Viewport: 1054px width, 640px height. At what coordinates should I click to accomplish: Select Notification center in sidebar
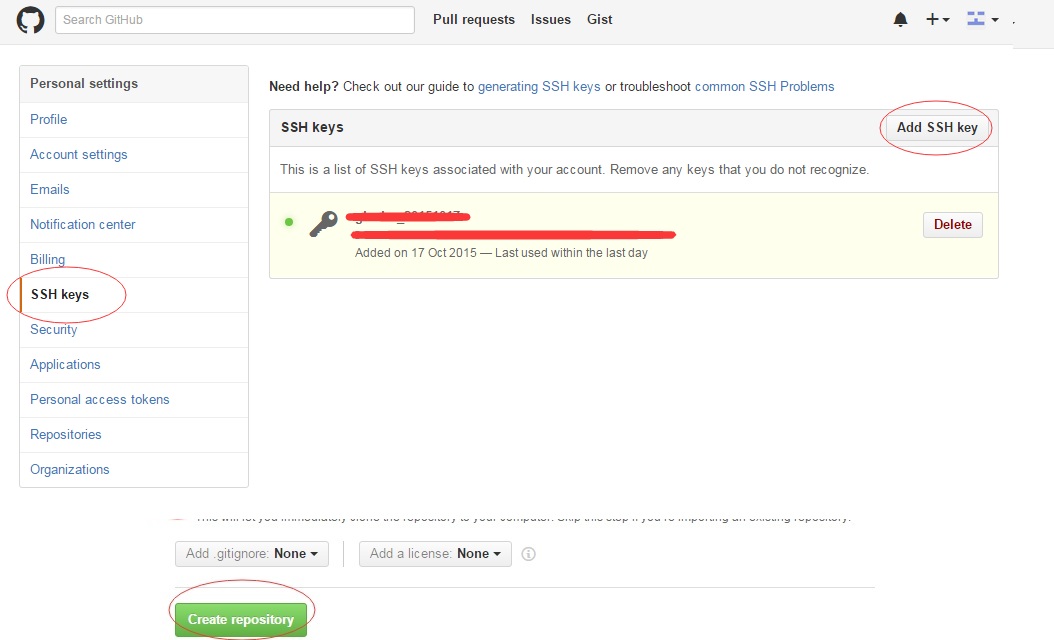coord(134,225)
